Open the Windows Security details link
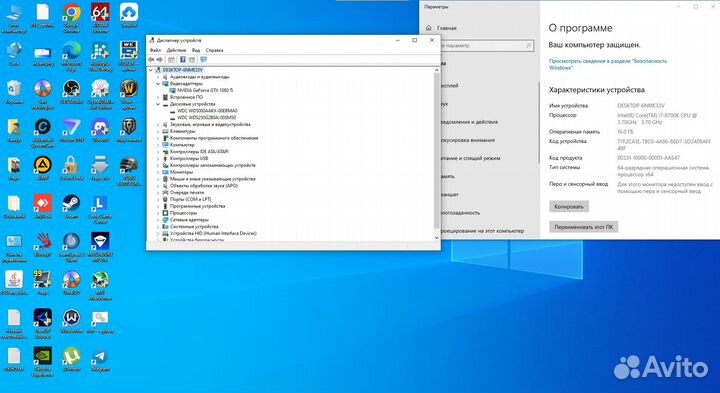This screenshot has height=393, width=720. 608,64
